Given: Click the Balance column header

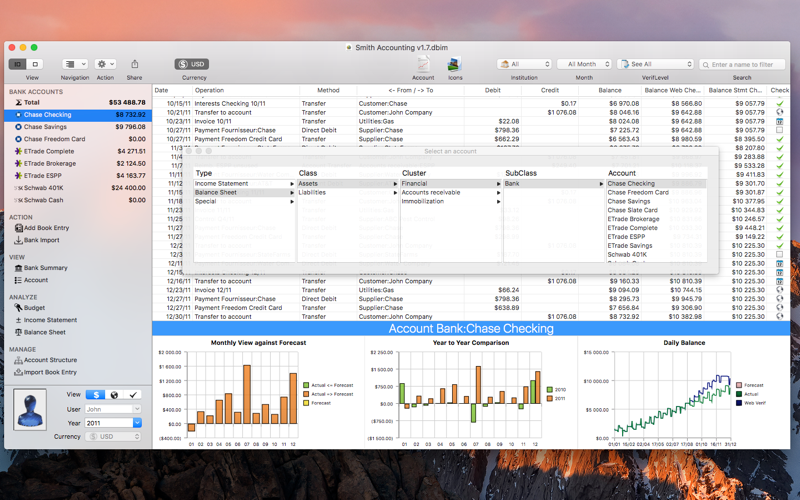Looking at the screenshot, I should pos(610,90).
